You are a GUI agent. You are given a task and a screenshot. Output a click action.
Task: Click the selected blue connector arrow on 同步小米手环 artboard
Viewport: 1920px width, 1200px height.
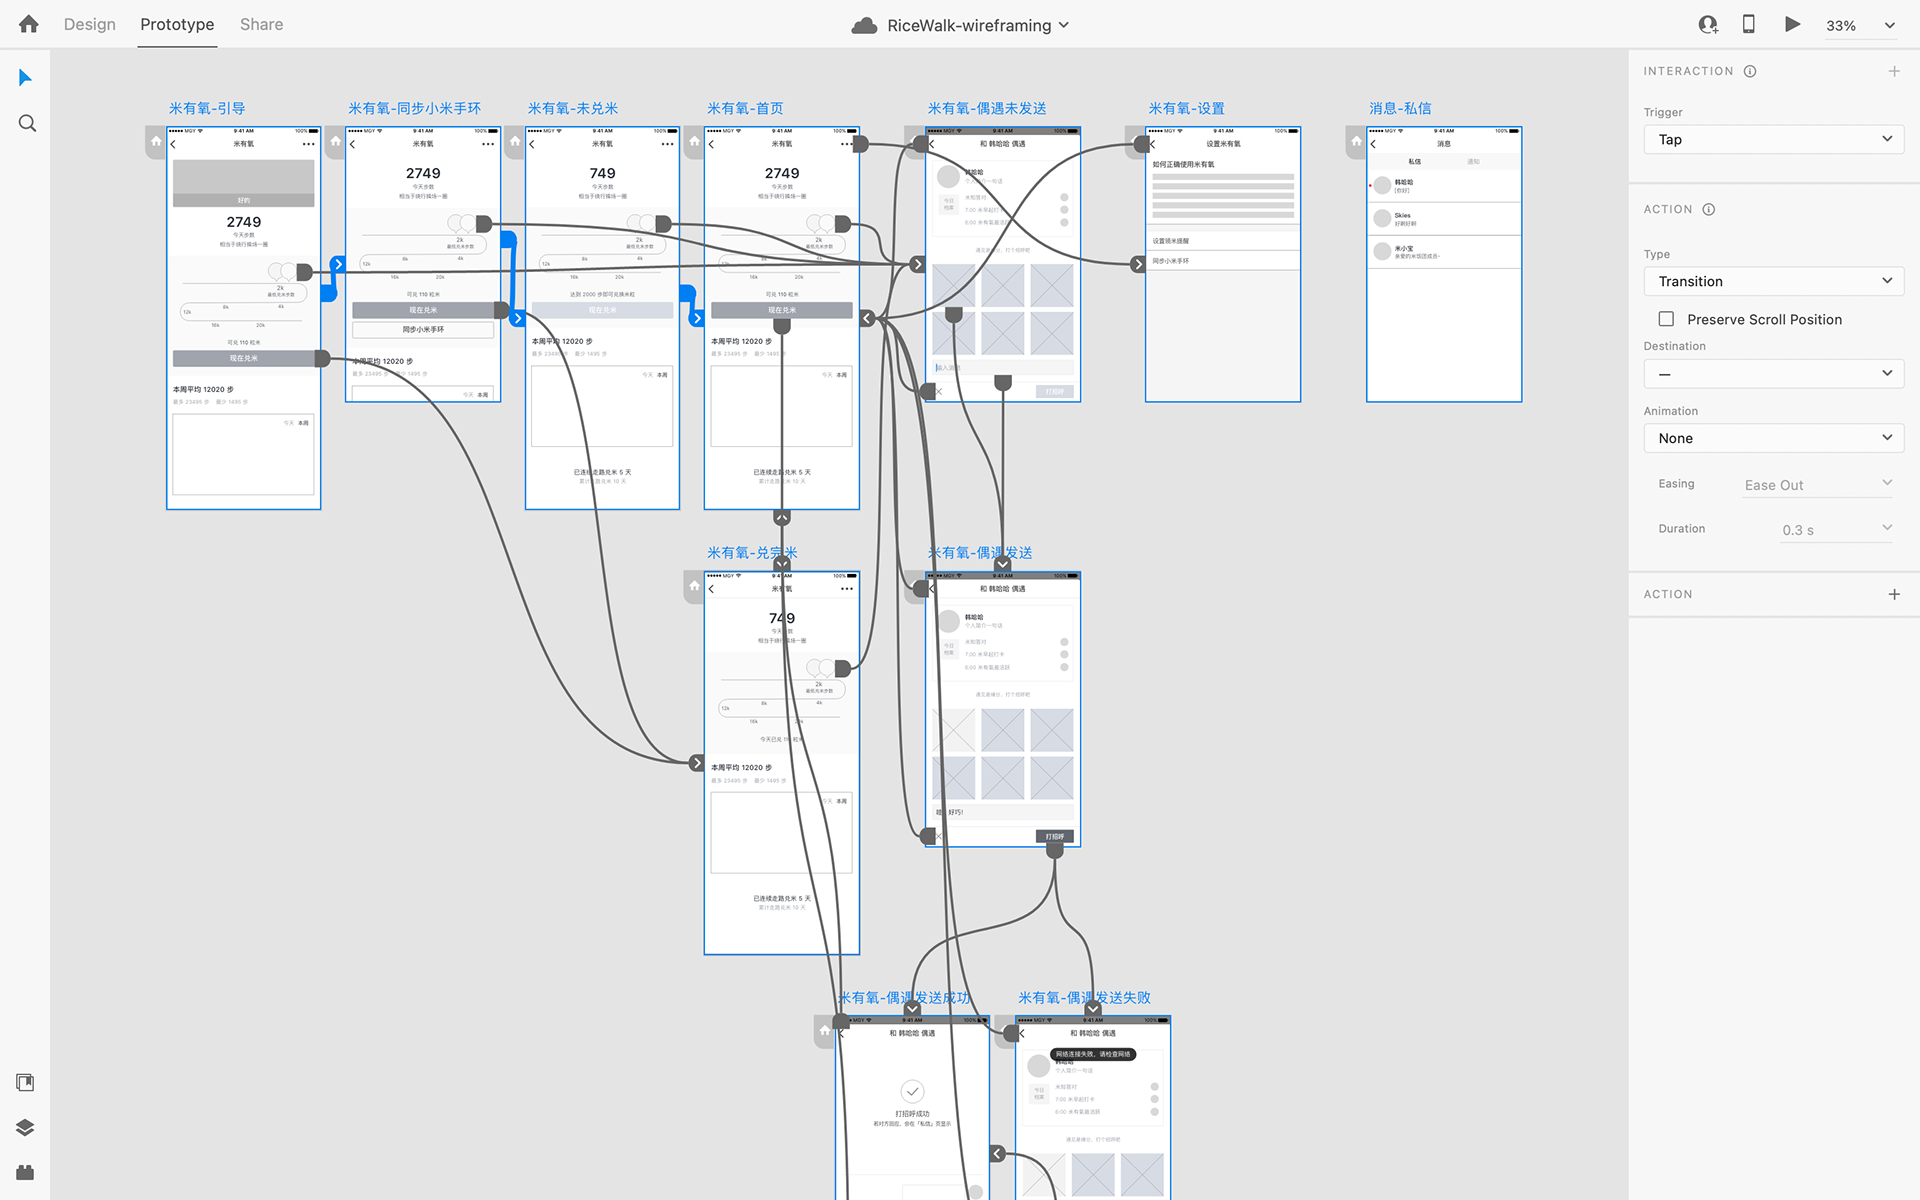pos(338,265)
